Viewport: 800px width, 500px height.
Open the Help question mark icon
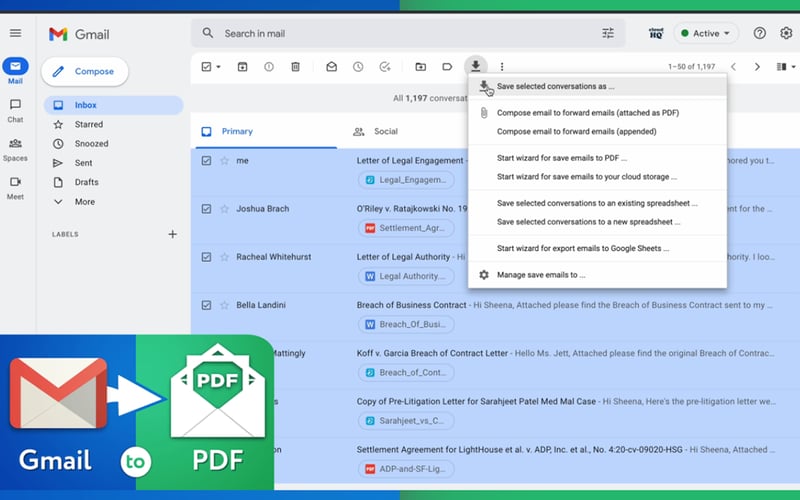pyautogui.click(x=759, y=34)
